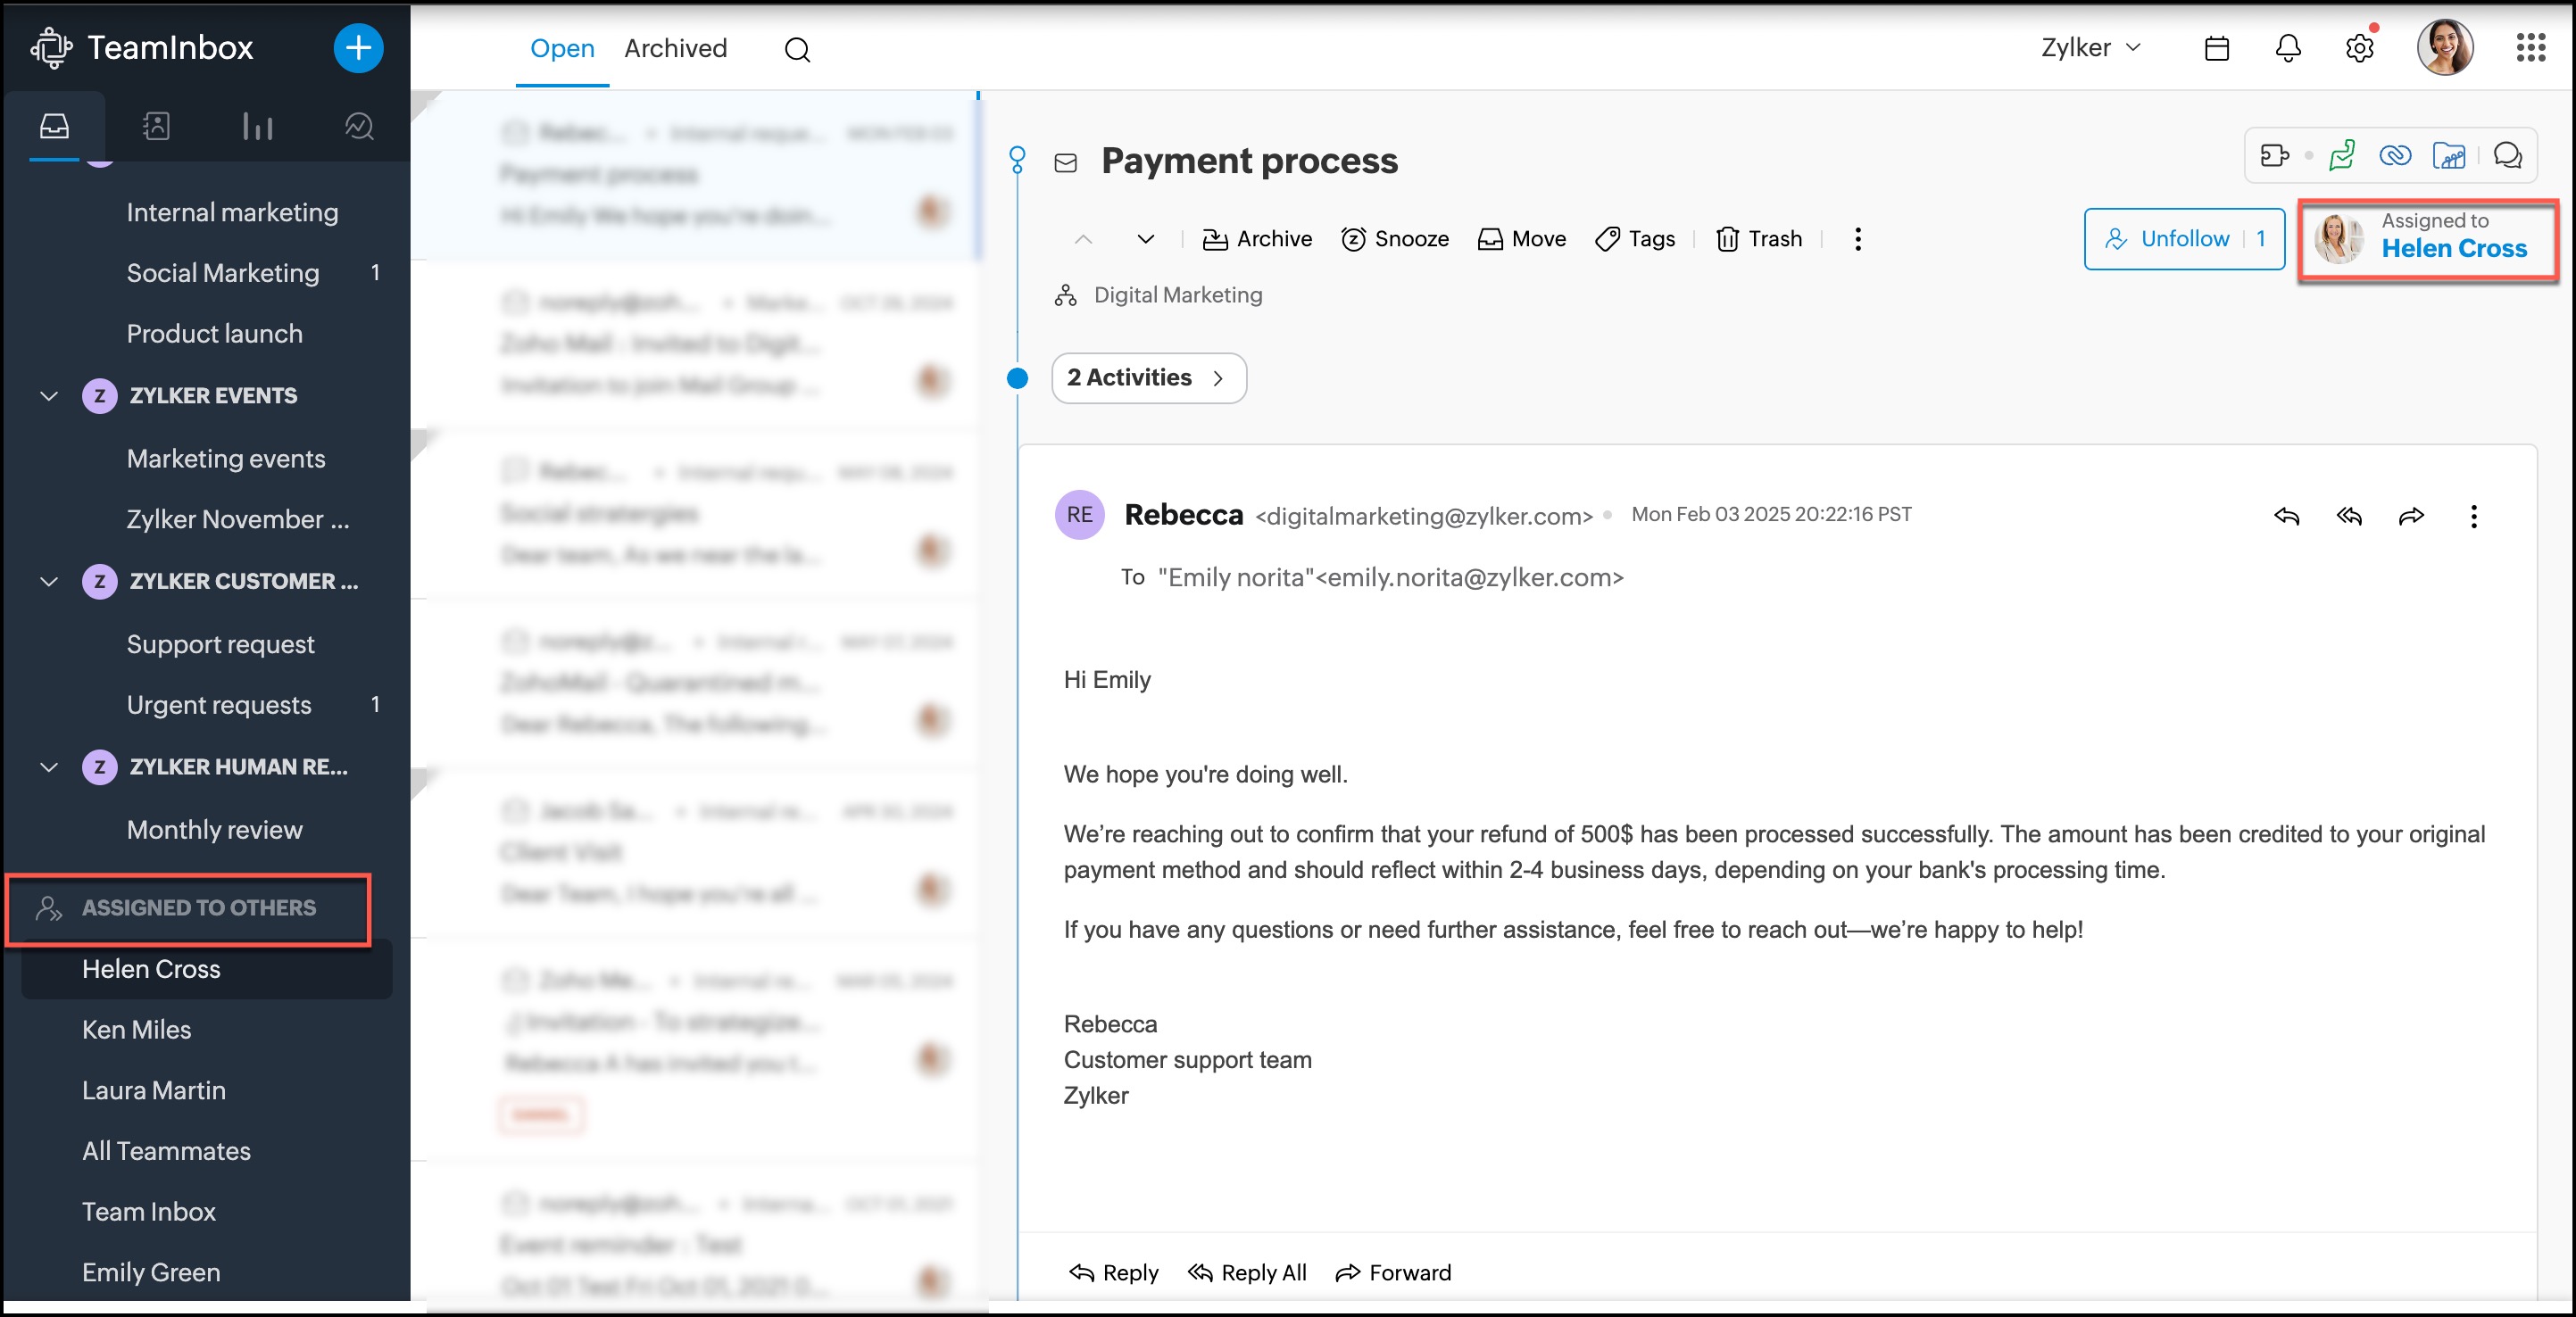2576x1317 pixels.
Task: Open the reports bar chart icon
Action: click(x=257, y=126)
